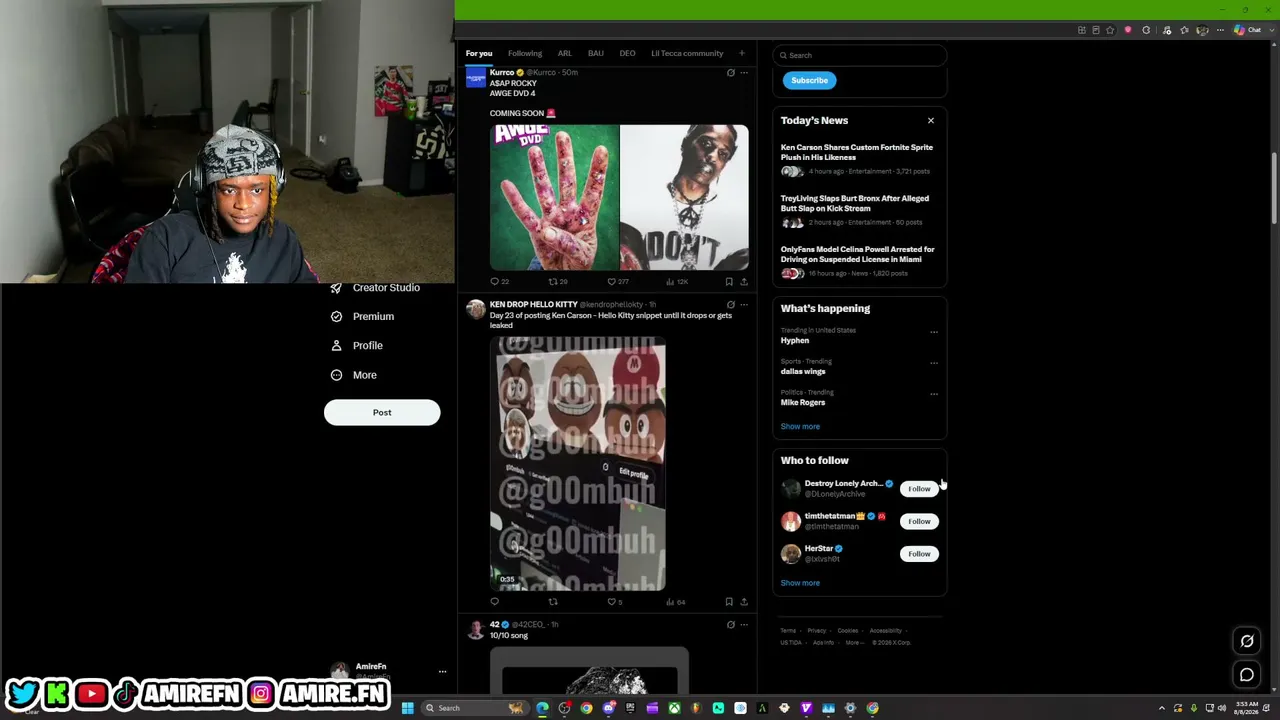Open the browser profile avatar
The height and width of the screenshot is (720, 1280).
tap(1203, 30)
